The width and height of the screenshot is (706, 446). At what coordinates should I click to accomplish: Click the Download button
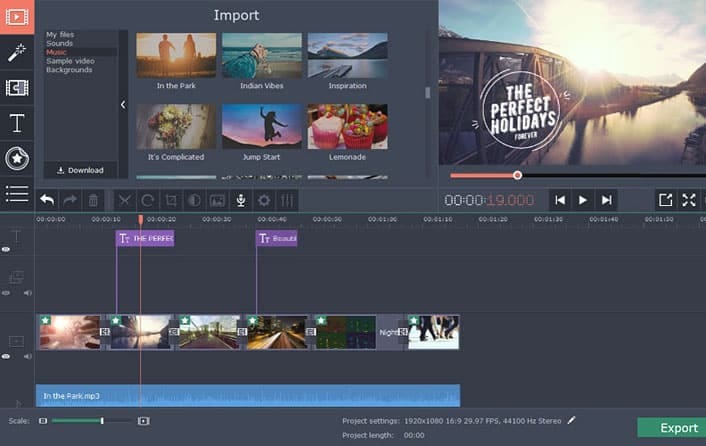tap(80, 170)
